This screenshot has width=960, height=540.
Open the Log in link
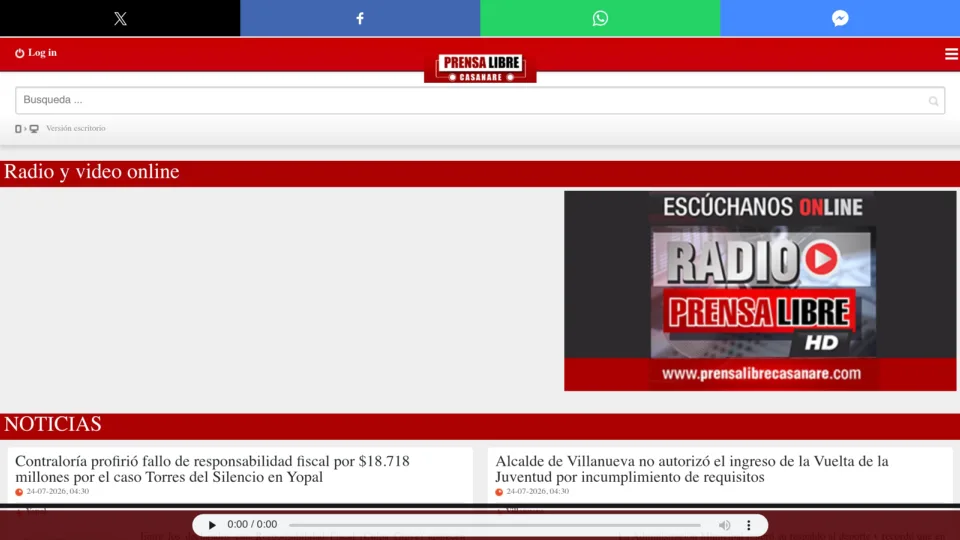pos(36,53)
